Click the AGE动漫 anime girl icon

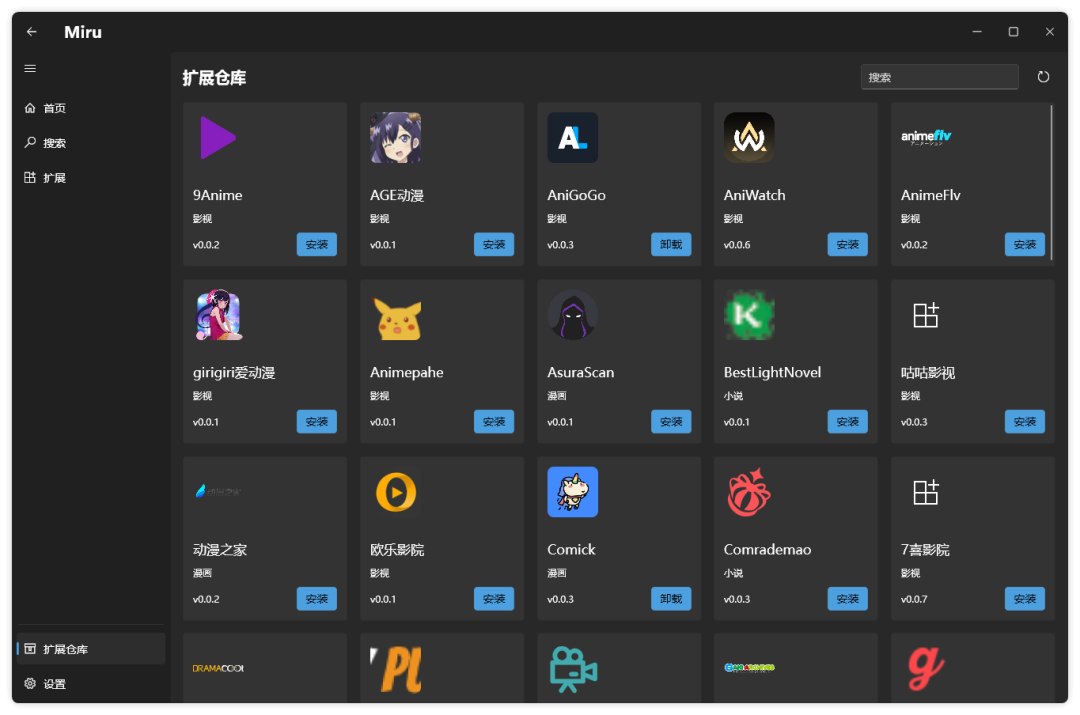point(395,138)
